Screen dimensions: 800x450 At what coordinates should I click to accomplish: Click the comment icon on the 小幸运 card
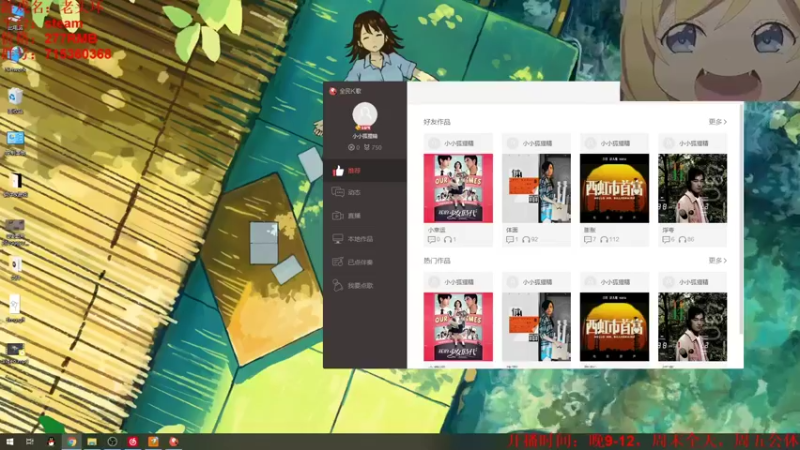pos(432,239)
